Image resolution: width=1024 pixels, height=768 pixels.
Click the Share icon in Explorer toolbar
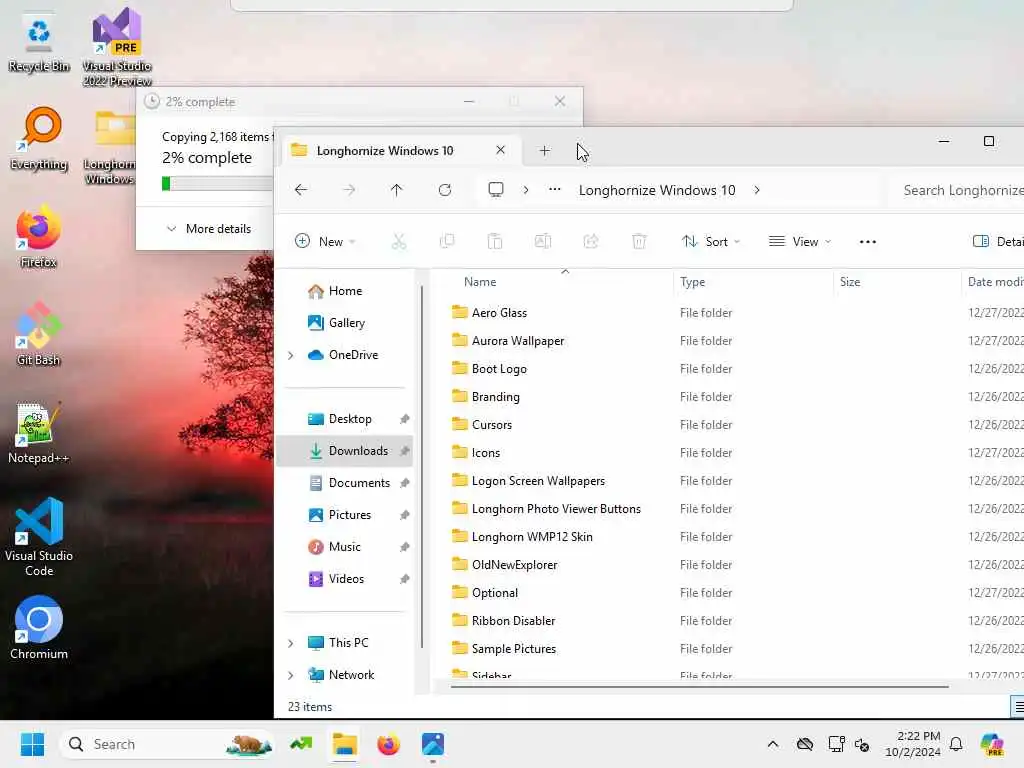[x=591, y=242]
